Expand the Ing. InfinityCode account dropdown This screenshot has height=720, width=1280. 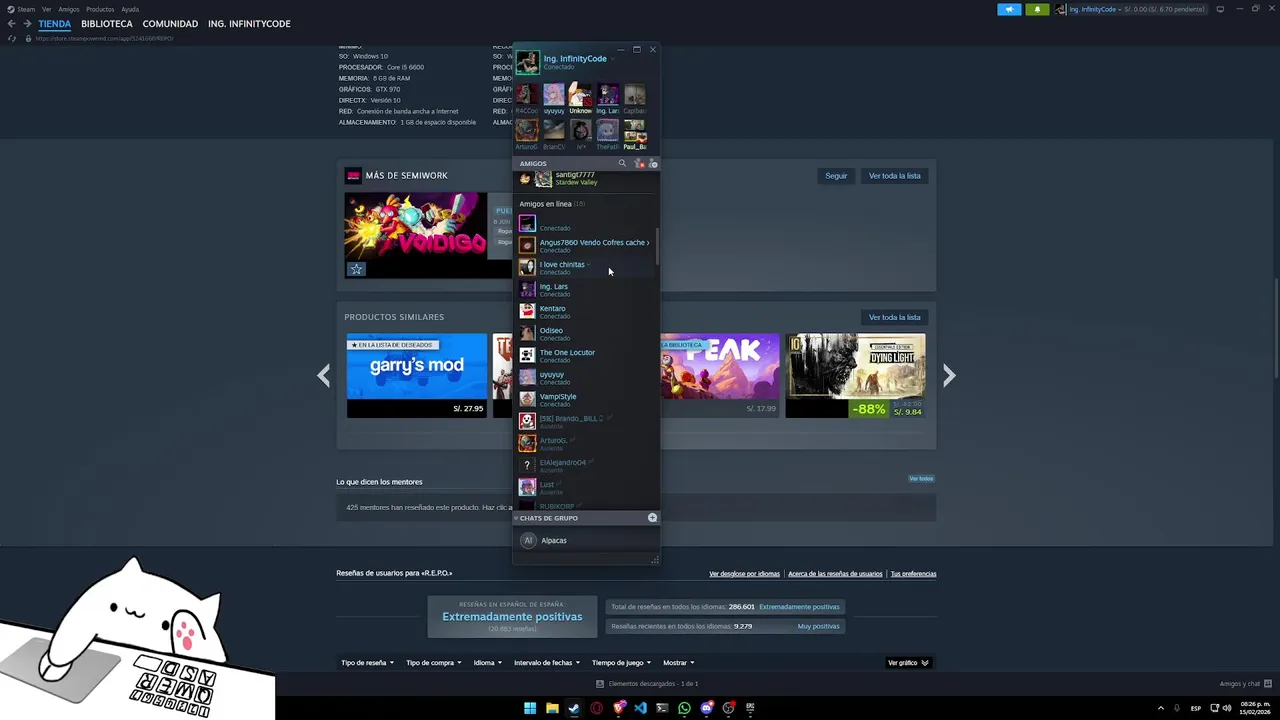click(x=1122, y=9)
